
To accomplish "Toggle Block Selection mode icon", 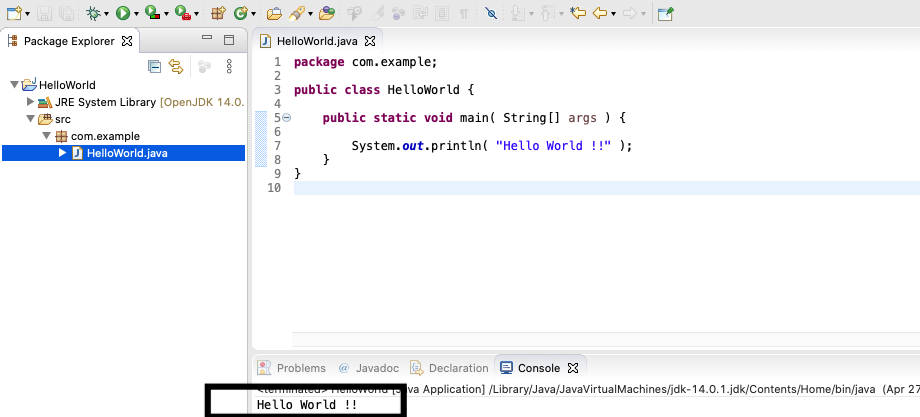I will coord(441,13).
